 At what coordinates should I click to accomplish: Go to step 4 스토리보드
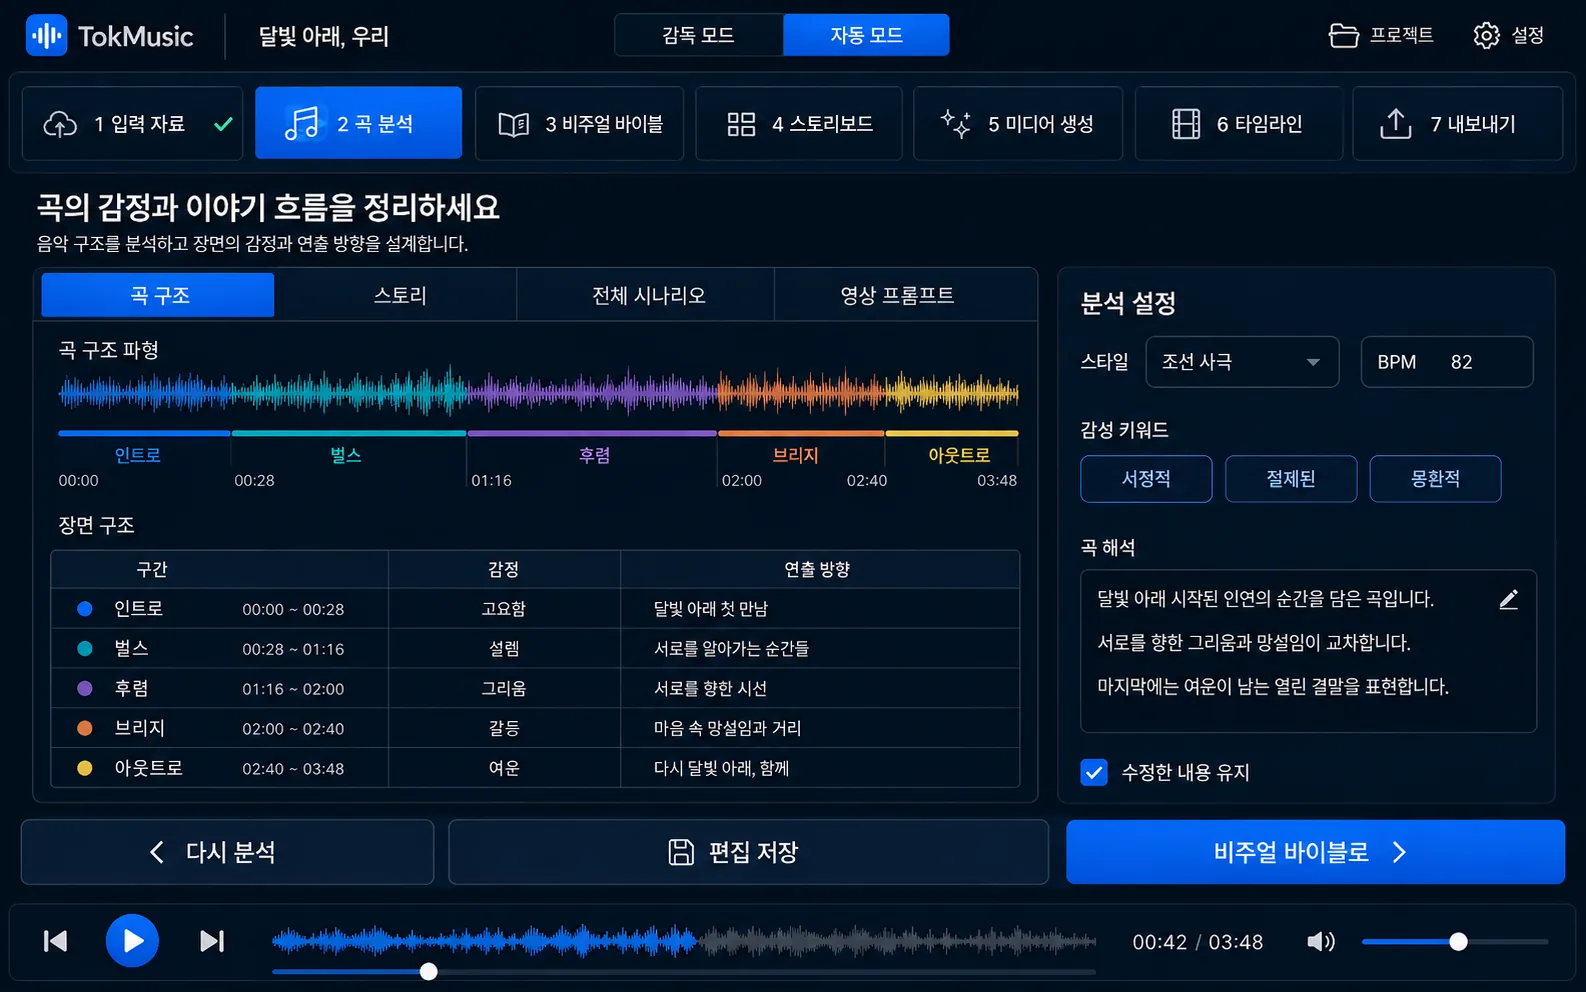tap(799, 124)
